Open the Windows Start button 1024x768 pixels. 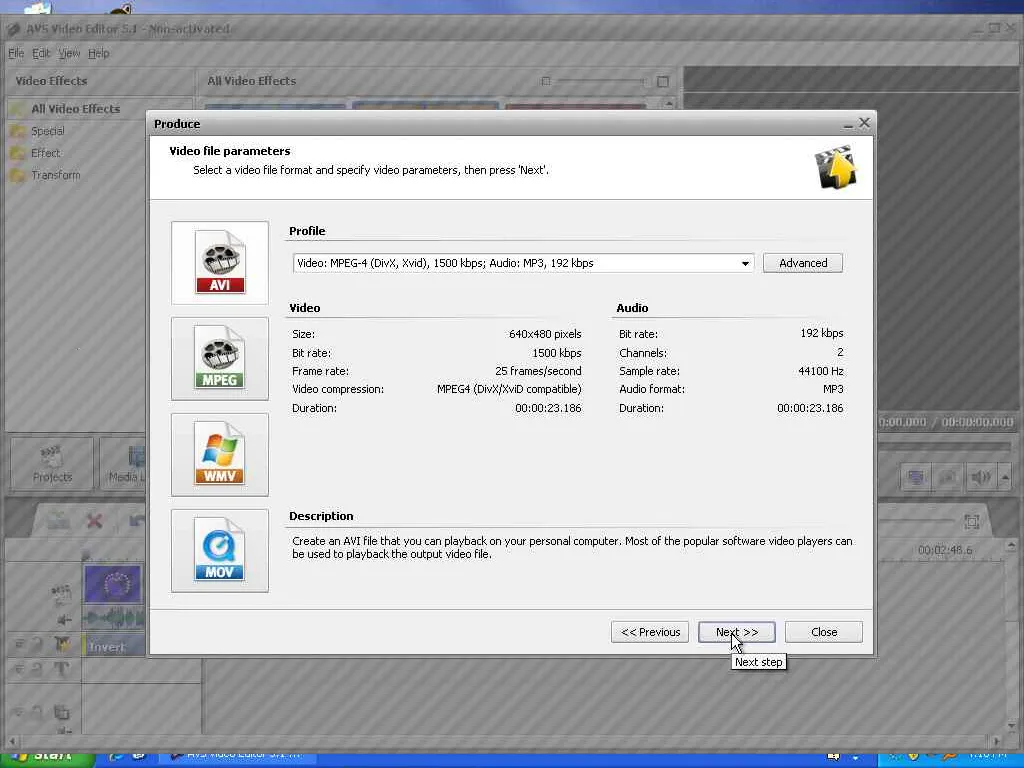[x=46, y=758]
